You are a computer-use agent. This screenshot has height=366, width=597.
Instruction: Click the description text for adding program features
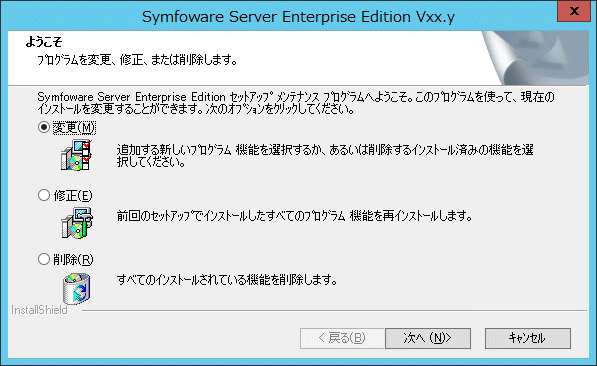pyautogui.click(x=325, y=155)
